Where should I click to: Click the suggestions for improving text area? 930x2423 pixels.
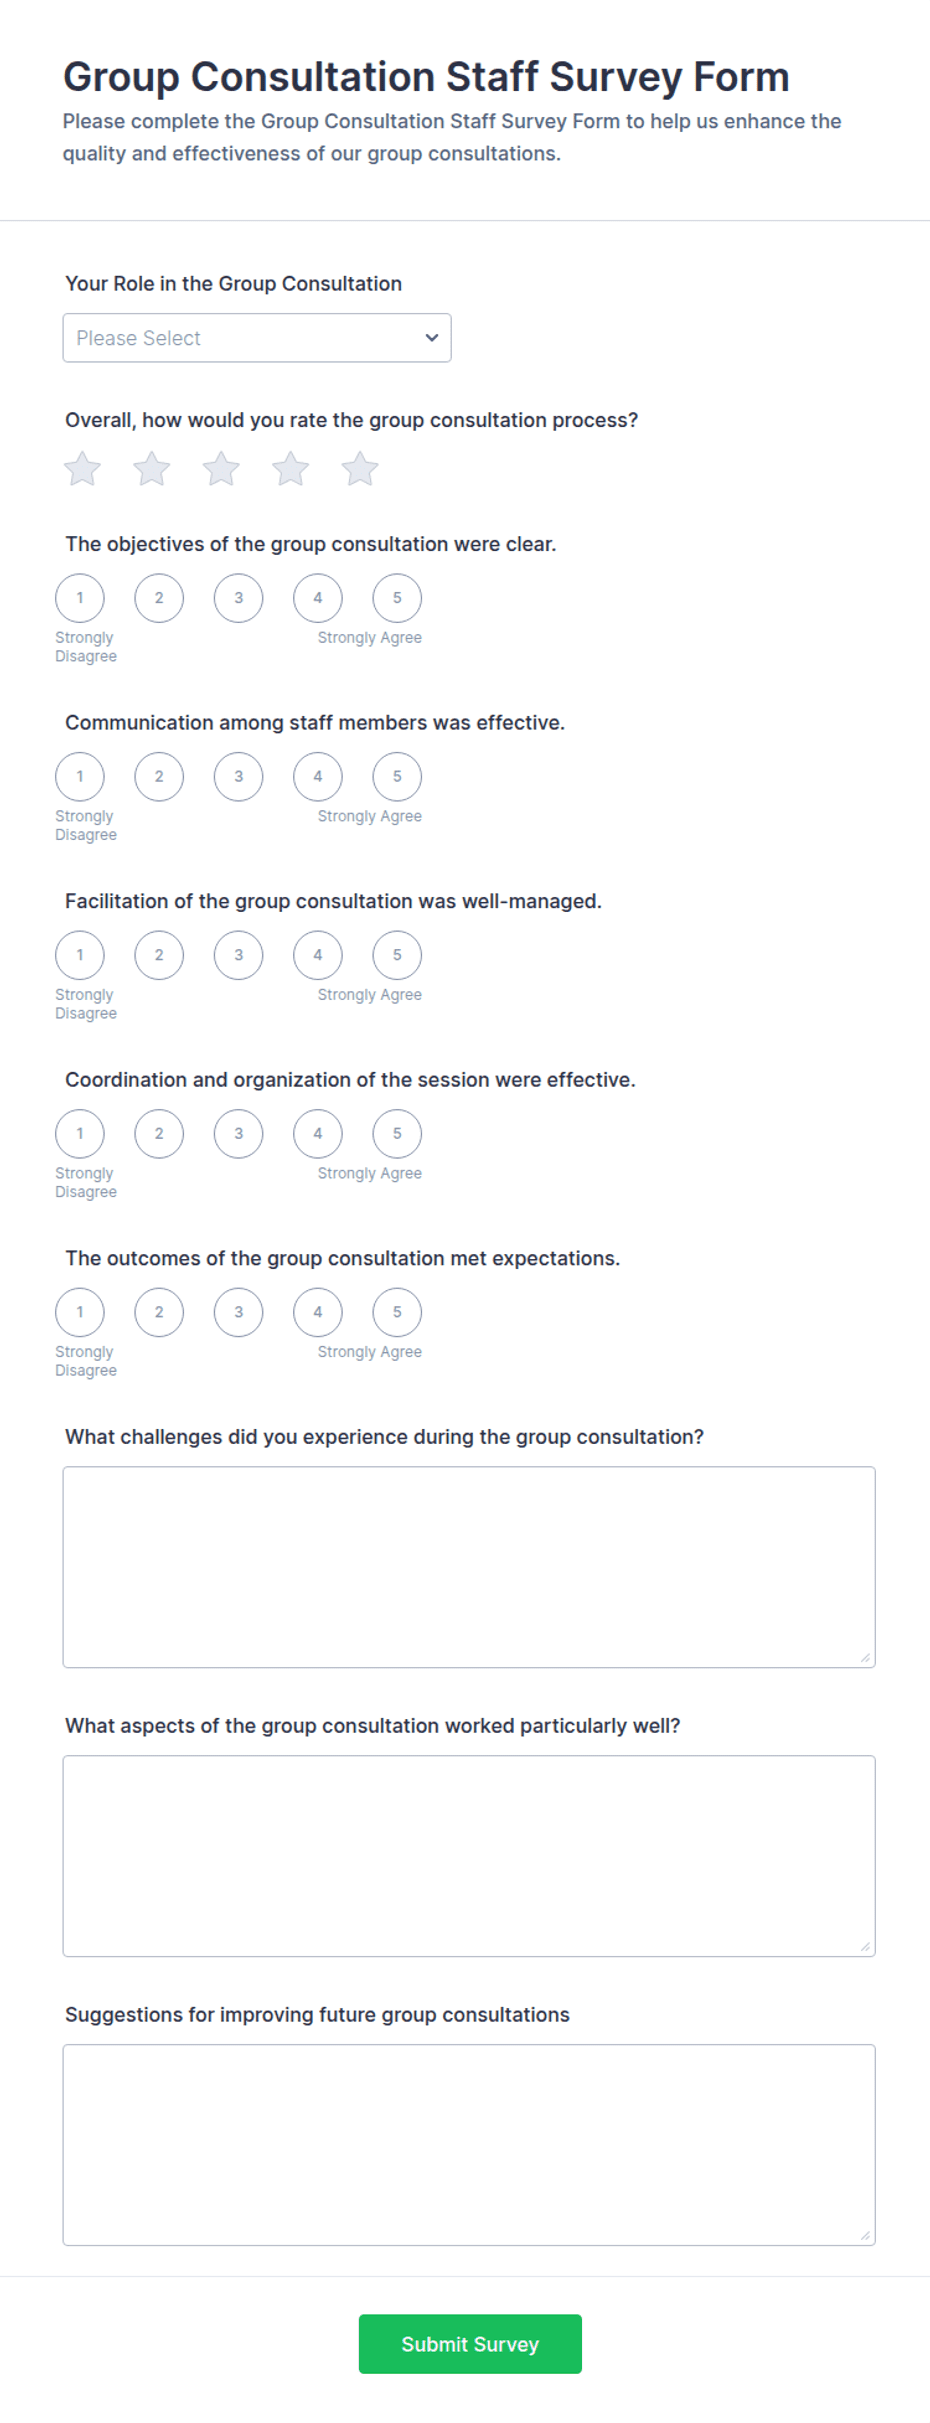tap(469, 2145)
